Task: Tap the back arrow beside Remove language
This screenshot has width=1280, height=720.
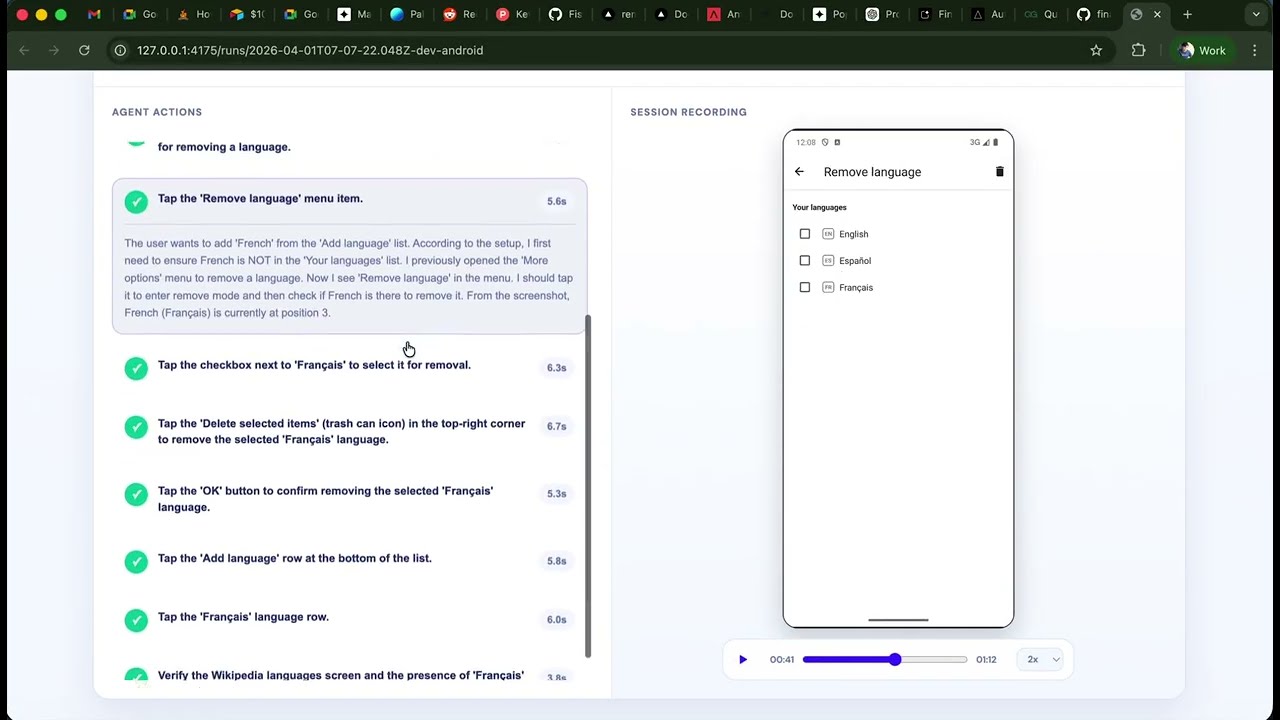Action: 799,172
